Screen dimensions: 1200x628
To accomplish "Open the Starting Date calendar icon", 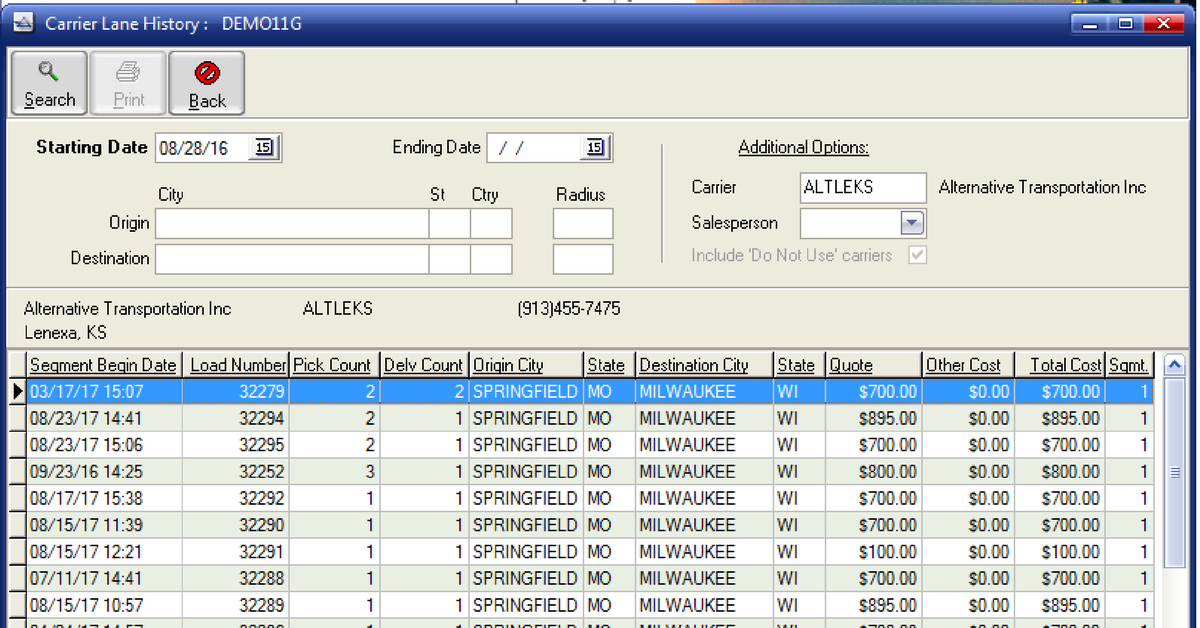I will point(264,147).
